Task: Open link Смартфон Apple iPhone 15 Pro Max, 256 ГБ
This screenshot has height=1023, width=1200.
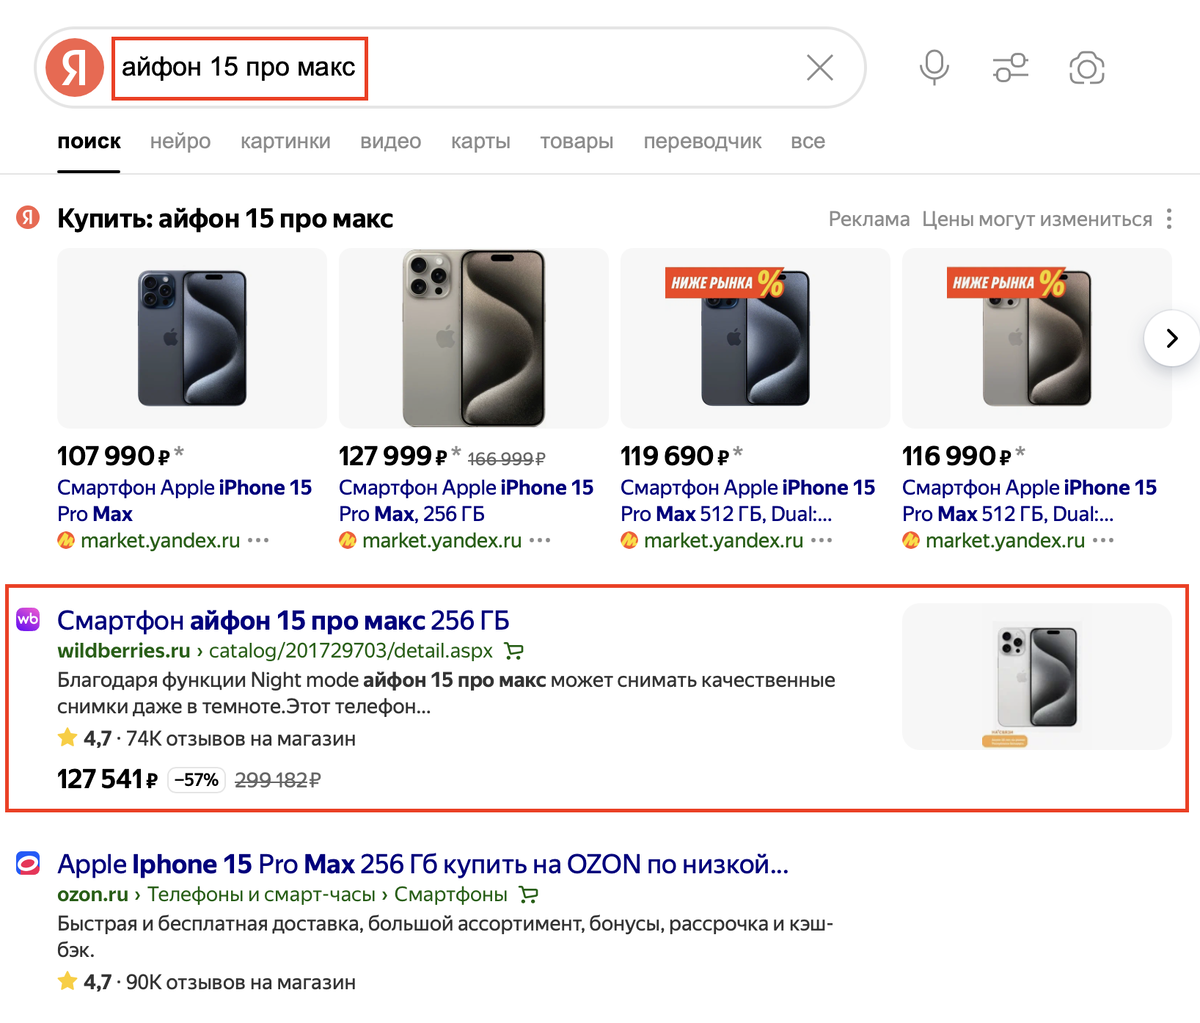Action: pos(466,500)
